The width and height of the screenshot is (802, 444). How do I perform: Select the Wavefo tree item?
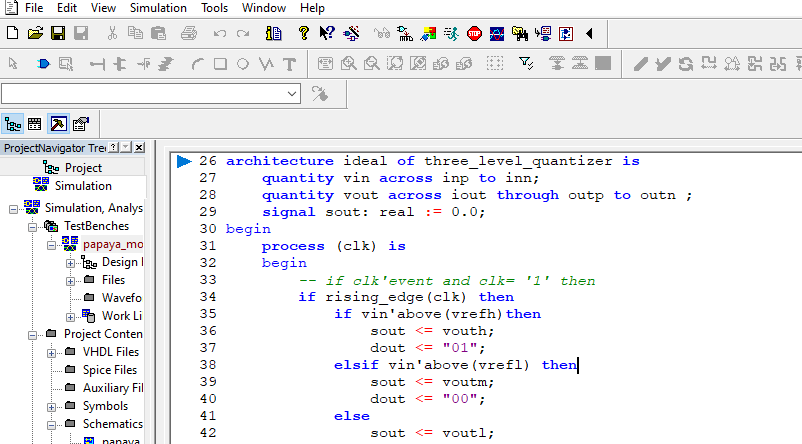122,298
